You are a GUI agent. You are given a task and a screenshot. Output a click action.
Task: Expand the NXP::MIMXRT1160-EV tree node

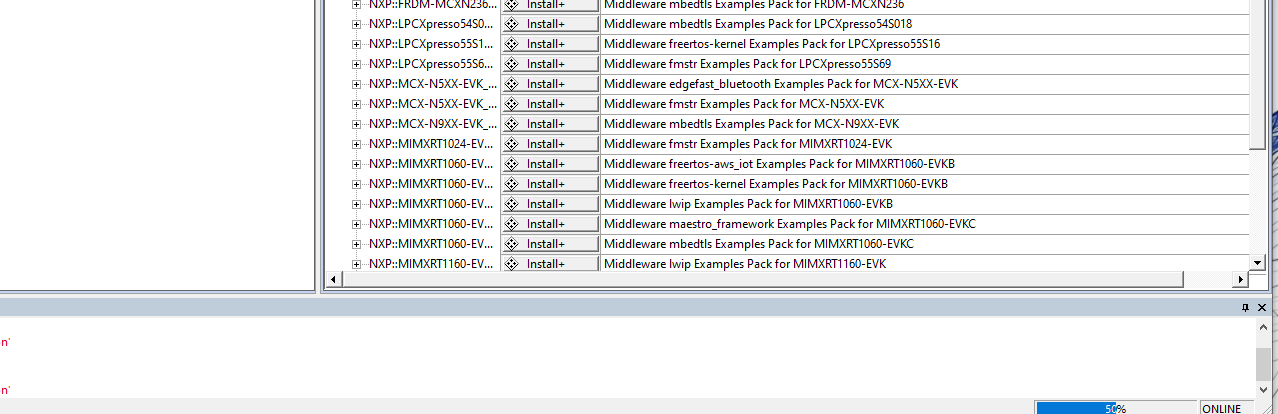point(357,264)
